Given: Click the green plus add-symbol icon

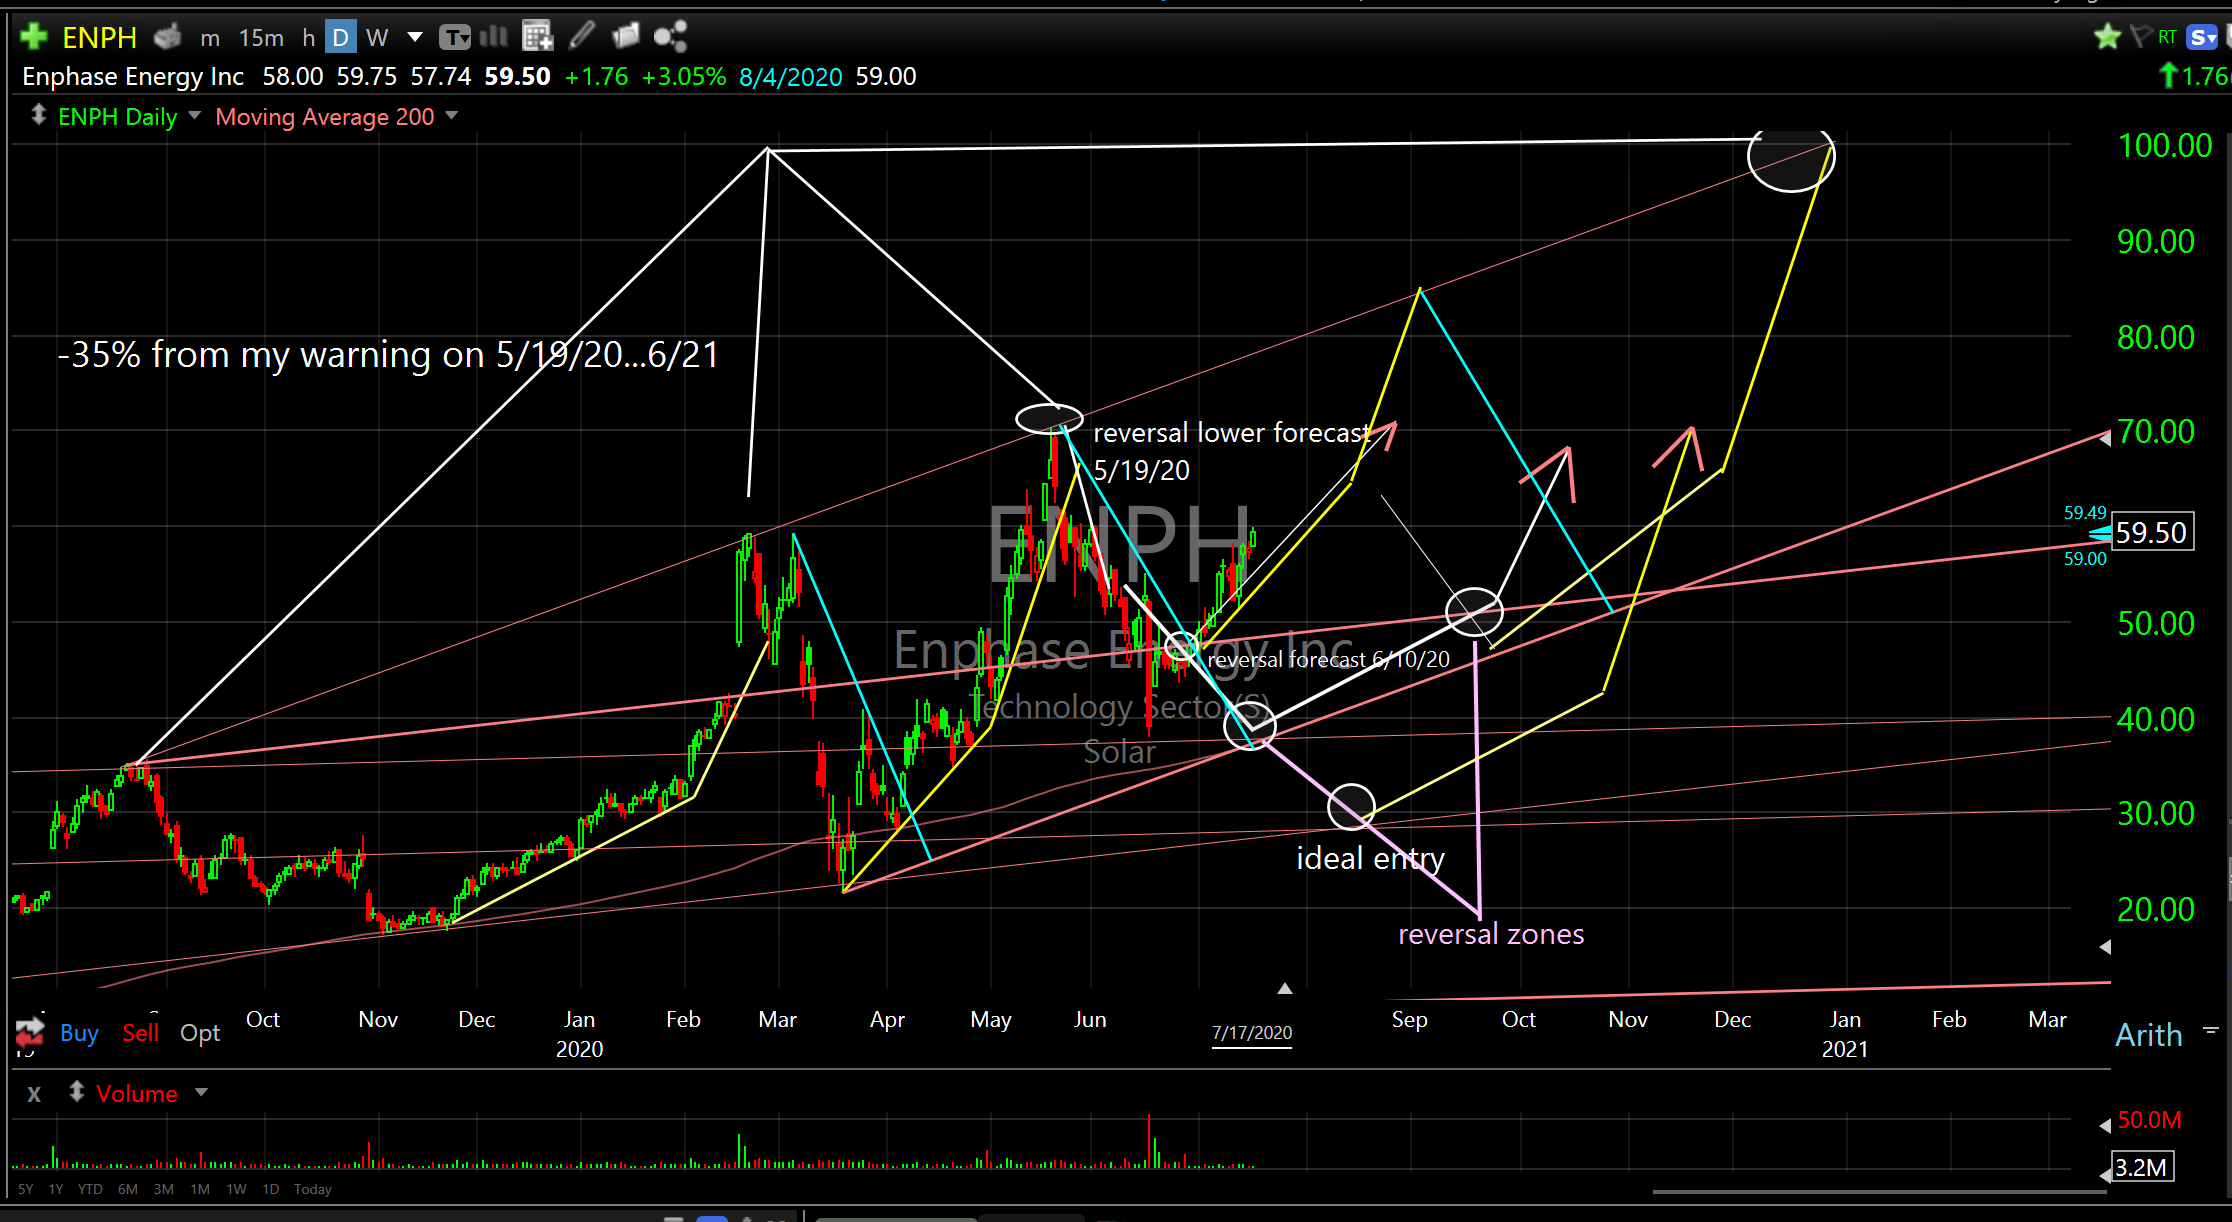Looking at the screenshot, I should click(x=33, y=37).
